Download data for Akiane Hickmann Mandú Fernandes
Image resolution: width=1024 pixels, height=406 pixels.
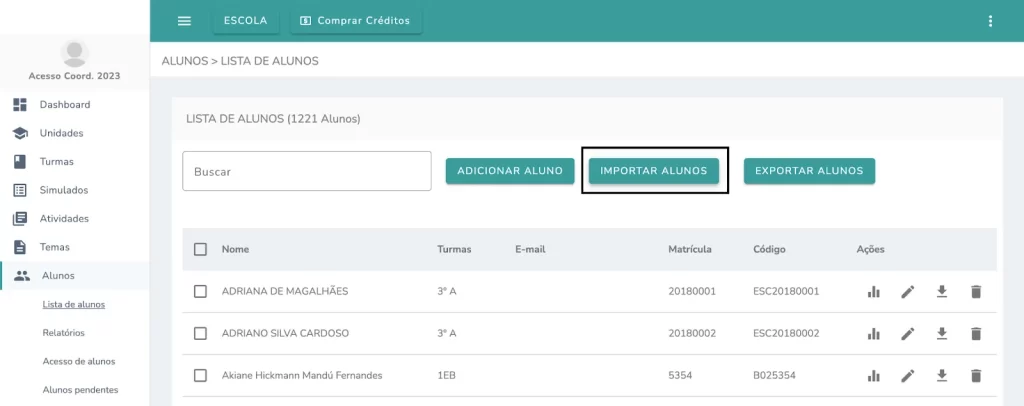coord(942,375)
